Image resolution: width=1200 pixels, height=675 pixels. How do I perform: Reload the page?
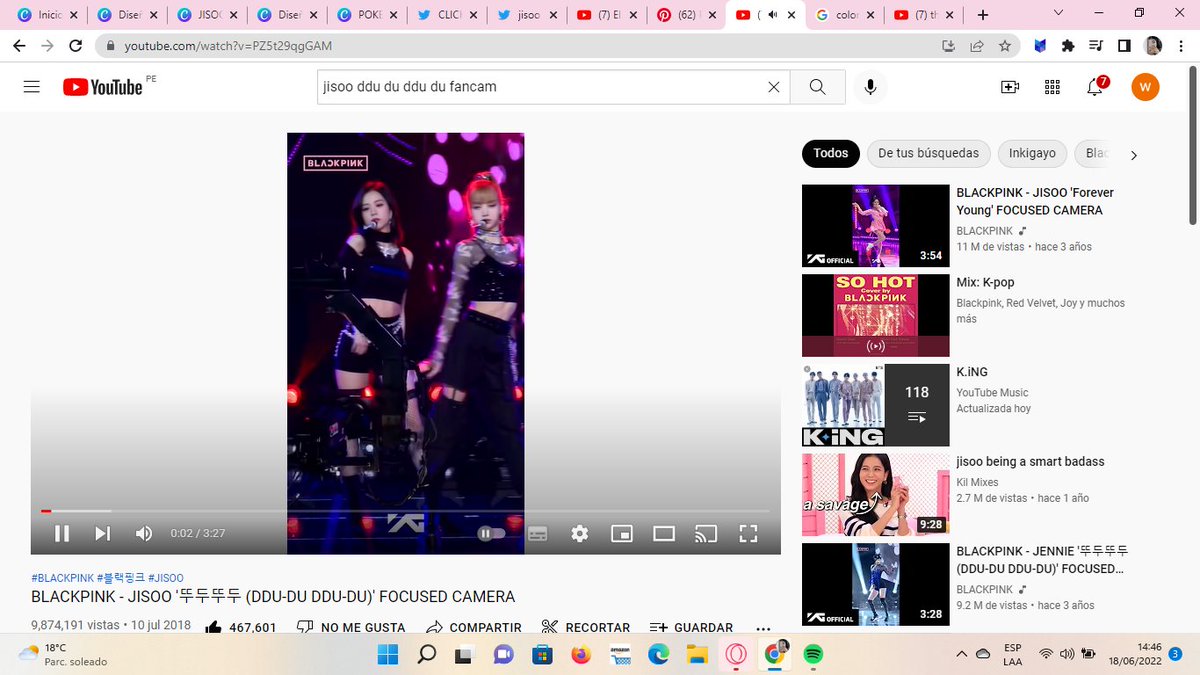coord(76,46)
